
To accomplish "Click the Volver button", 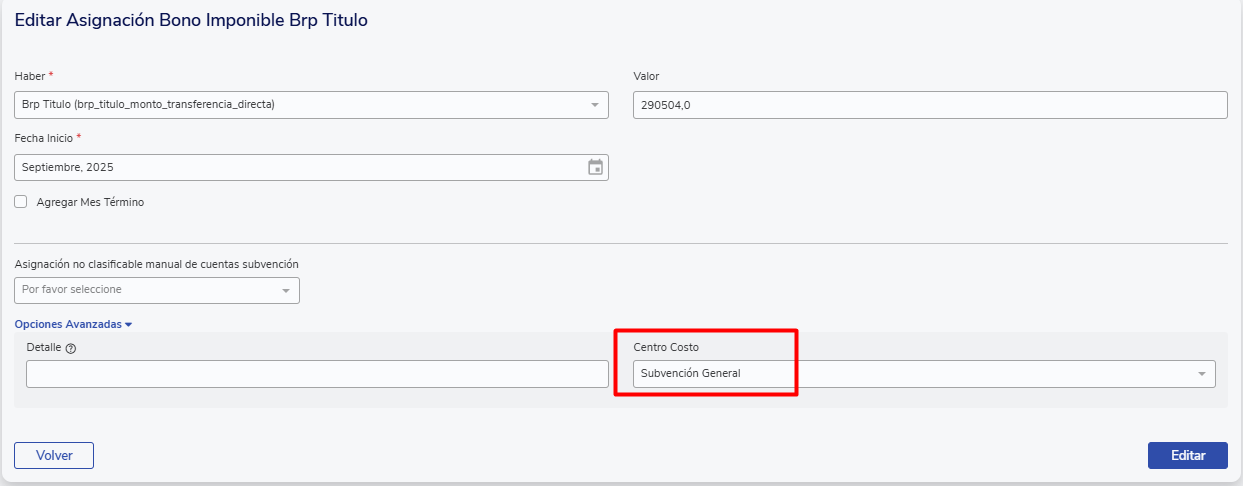I will tap(54, 455).
